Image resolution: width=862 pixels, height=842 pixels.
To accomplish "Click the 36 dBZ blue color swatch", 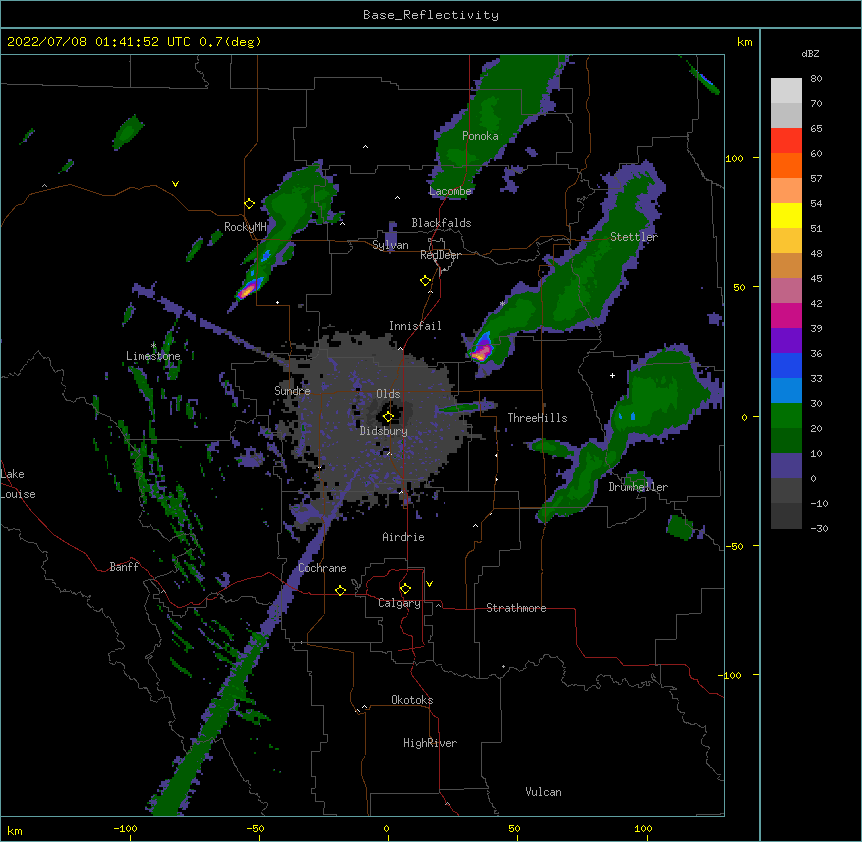I will pyautogui.click(x=786, y=365).
